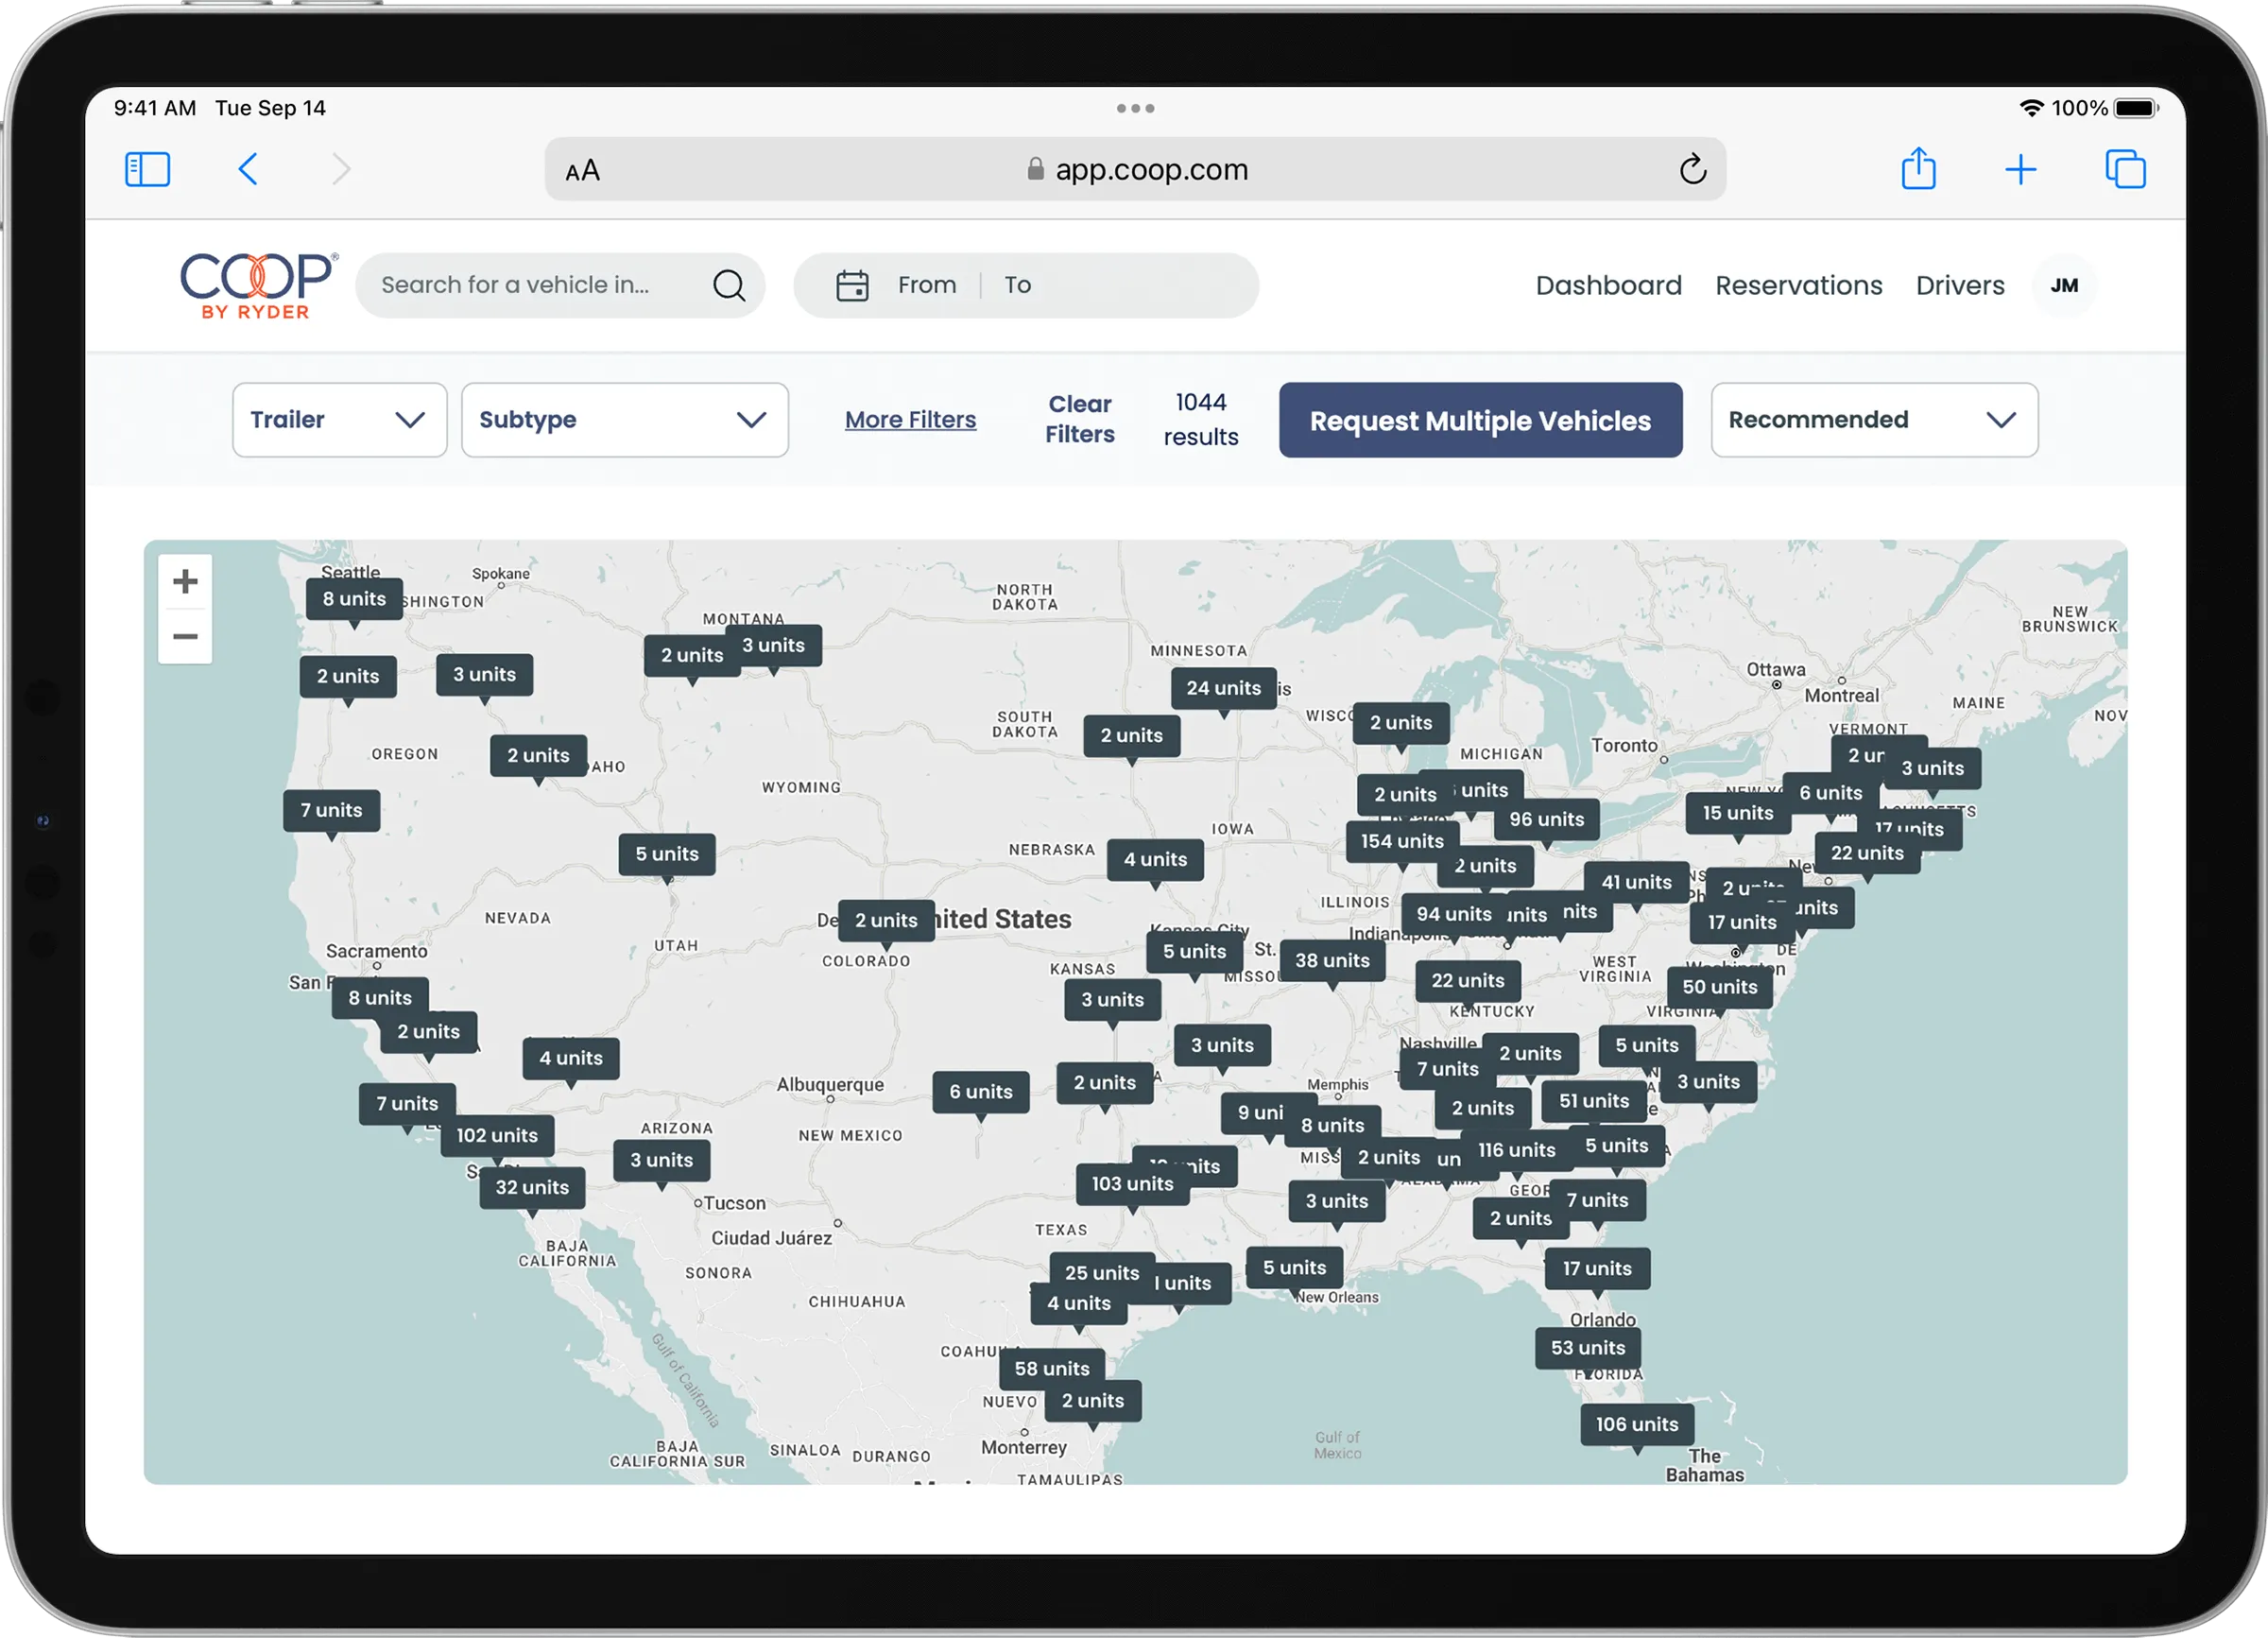Zoom in the map with the plus button
The height and width of the screenshot is (1638, 2268).
pos(185,581)
